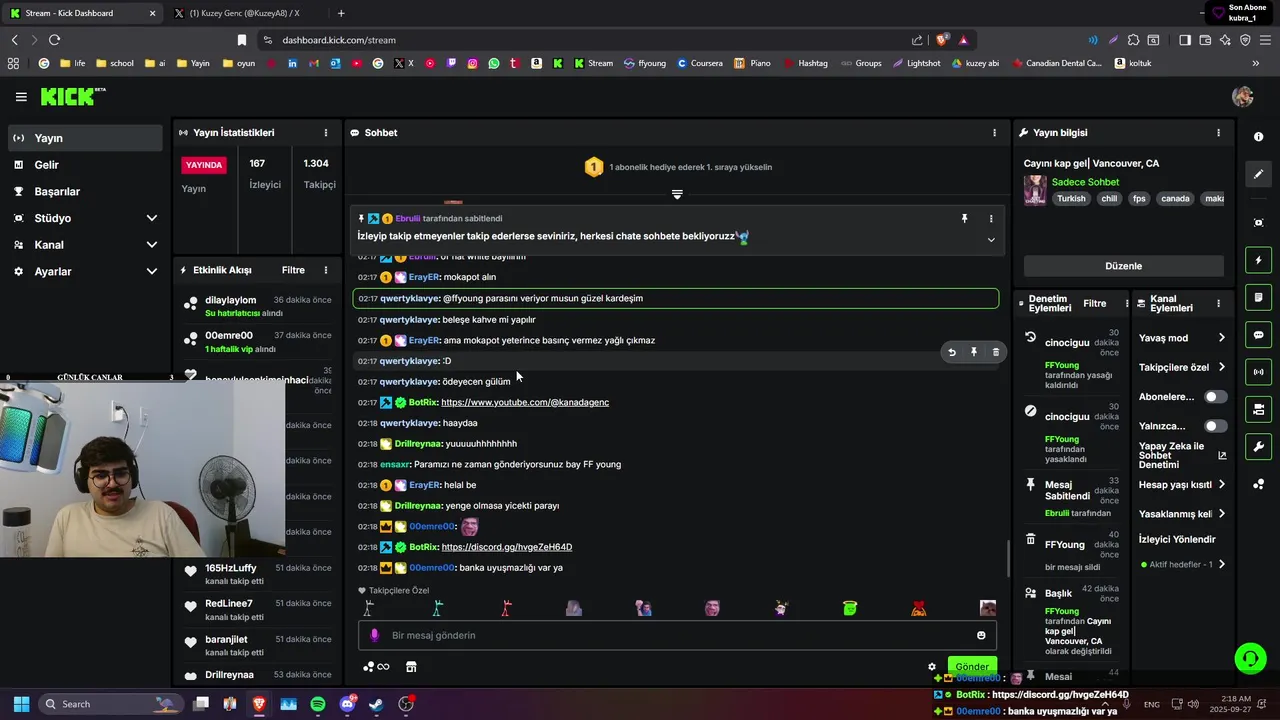The height and width of the screenshot is (720, 1280).
Task: Click user profile avatar at top right
Action: (x=1243, y=96)
